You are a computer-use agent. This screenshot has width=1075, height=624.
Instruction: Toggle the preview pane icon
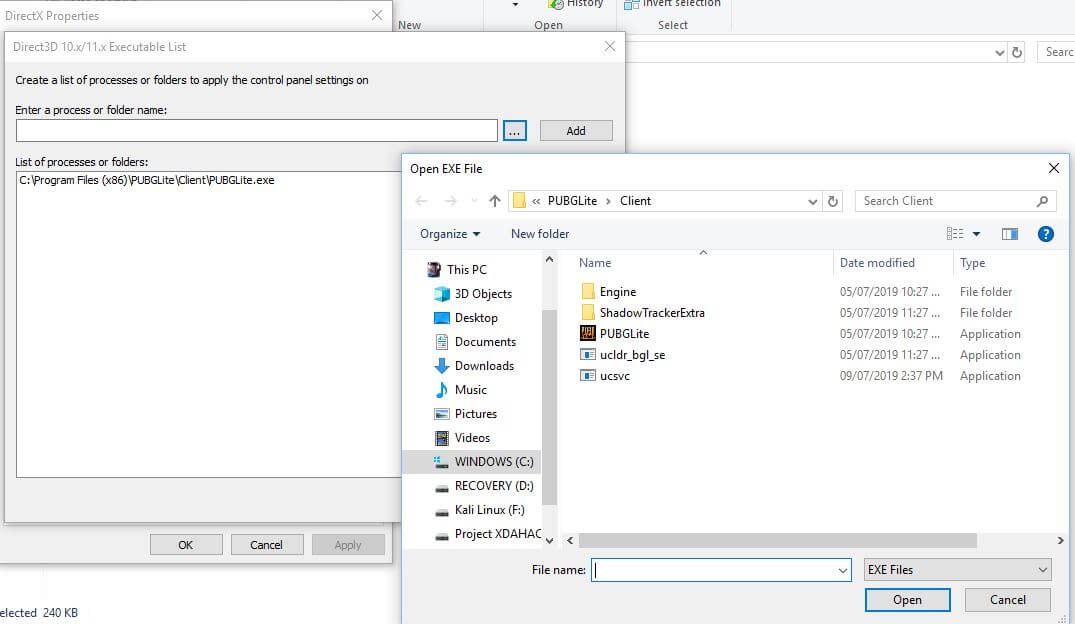pyautogui.click(x=1009, y=234)
